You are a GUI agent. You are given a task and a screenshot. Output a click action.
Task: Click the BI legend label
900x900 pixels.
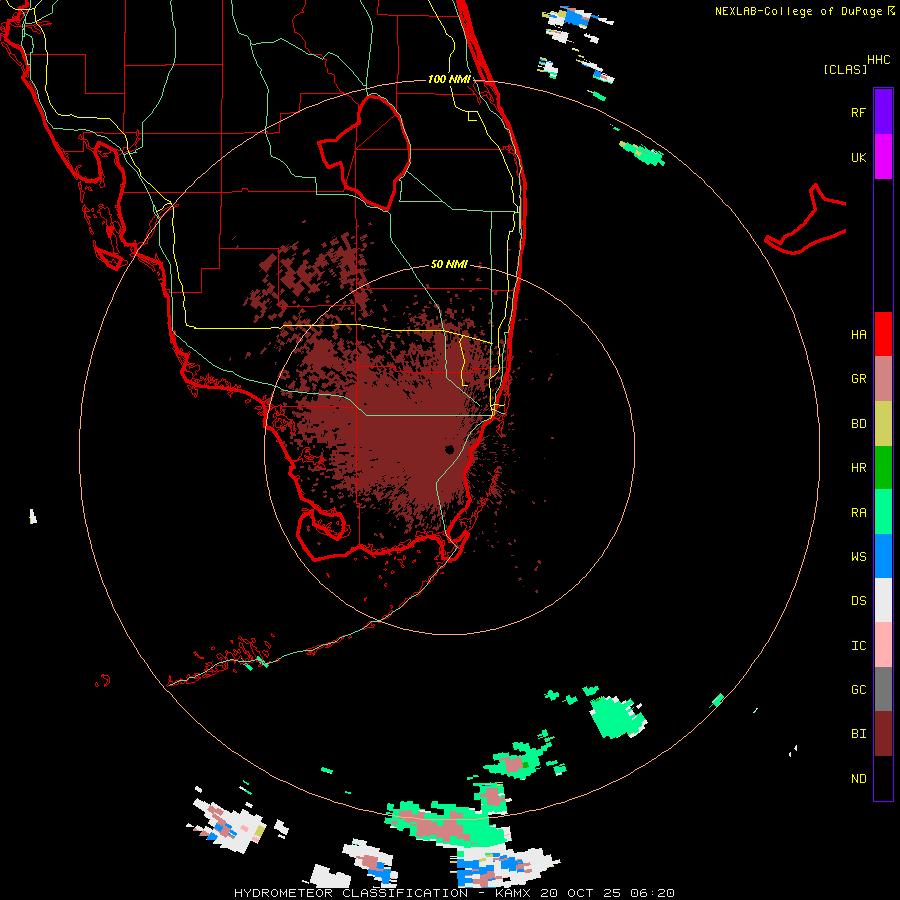tap(858, 734)
